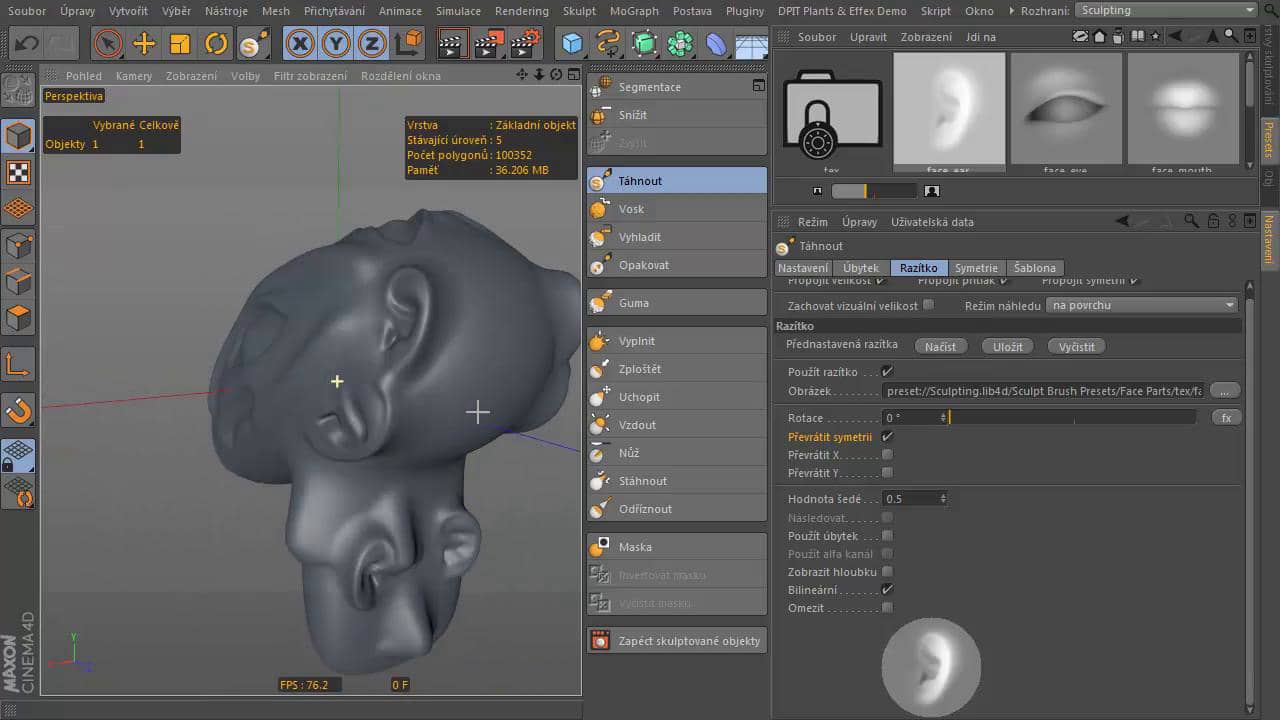Activate the Rotate tool
The image size is (1280, 720).
(x=216, y=44)
